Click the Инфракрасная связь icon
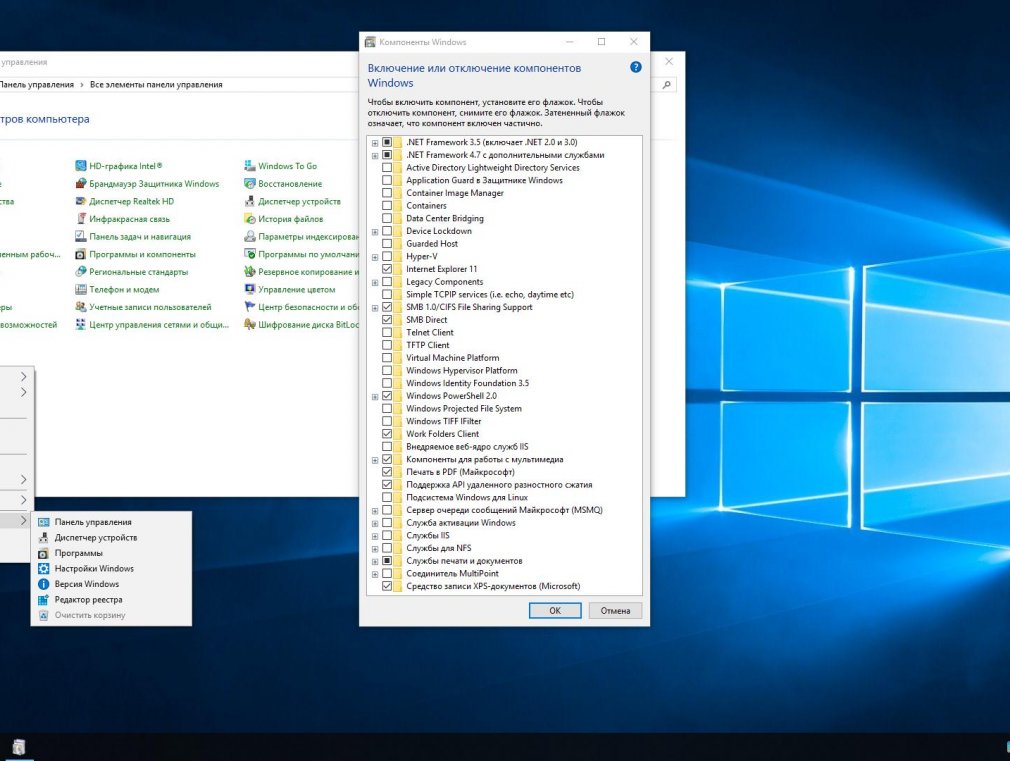 [x=81, y=219]
